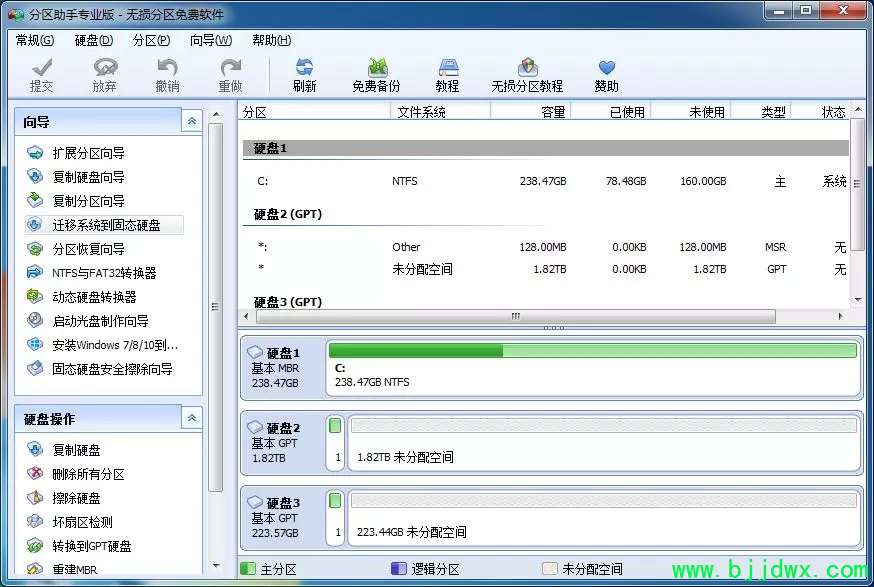The height and width of the screenshot is (587, 874).
Task: Run 坏扇区检测 disk operation
Action: pos(70,522)
